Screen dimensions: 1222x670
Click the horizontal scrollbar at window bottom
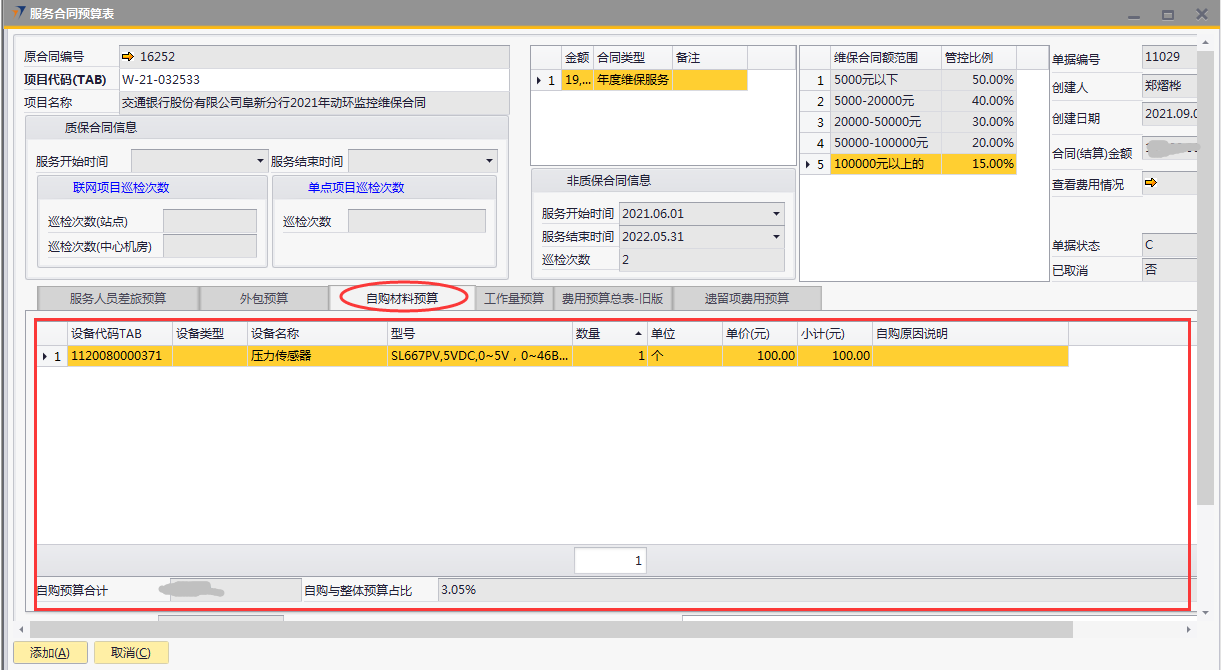click(x=550, y=630)
